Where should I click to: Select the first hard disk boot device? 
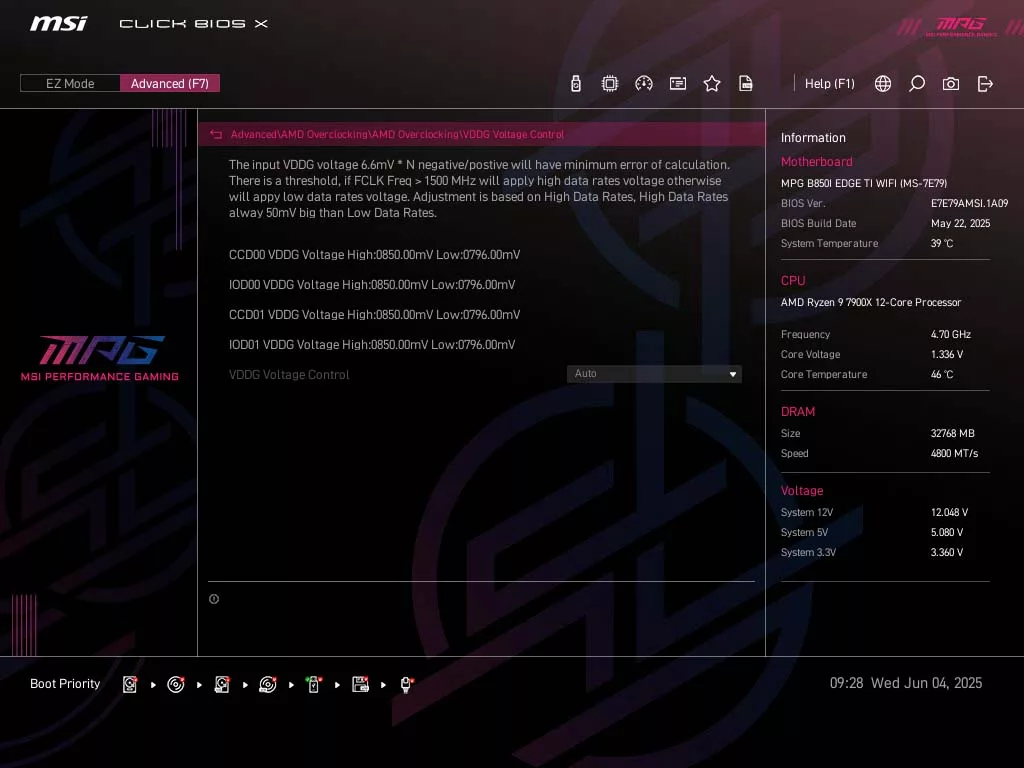(x=130, y=684)
